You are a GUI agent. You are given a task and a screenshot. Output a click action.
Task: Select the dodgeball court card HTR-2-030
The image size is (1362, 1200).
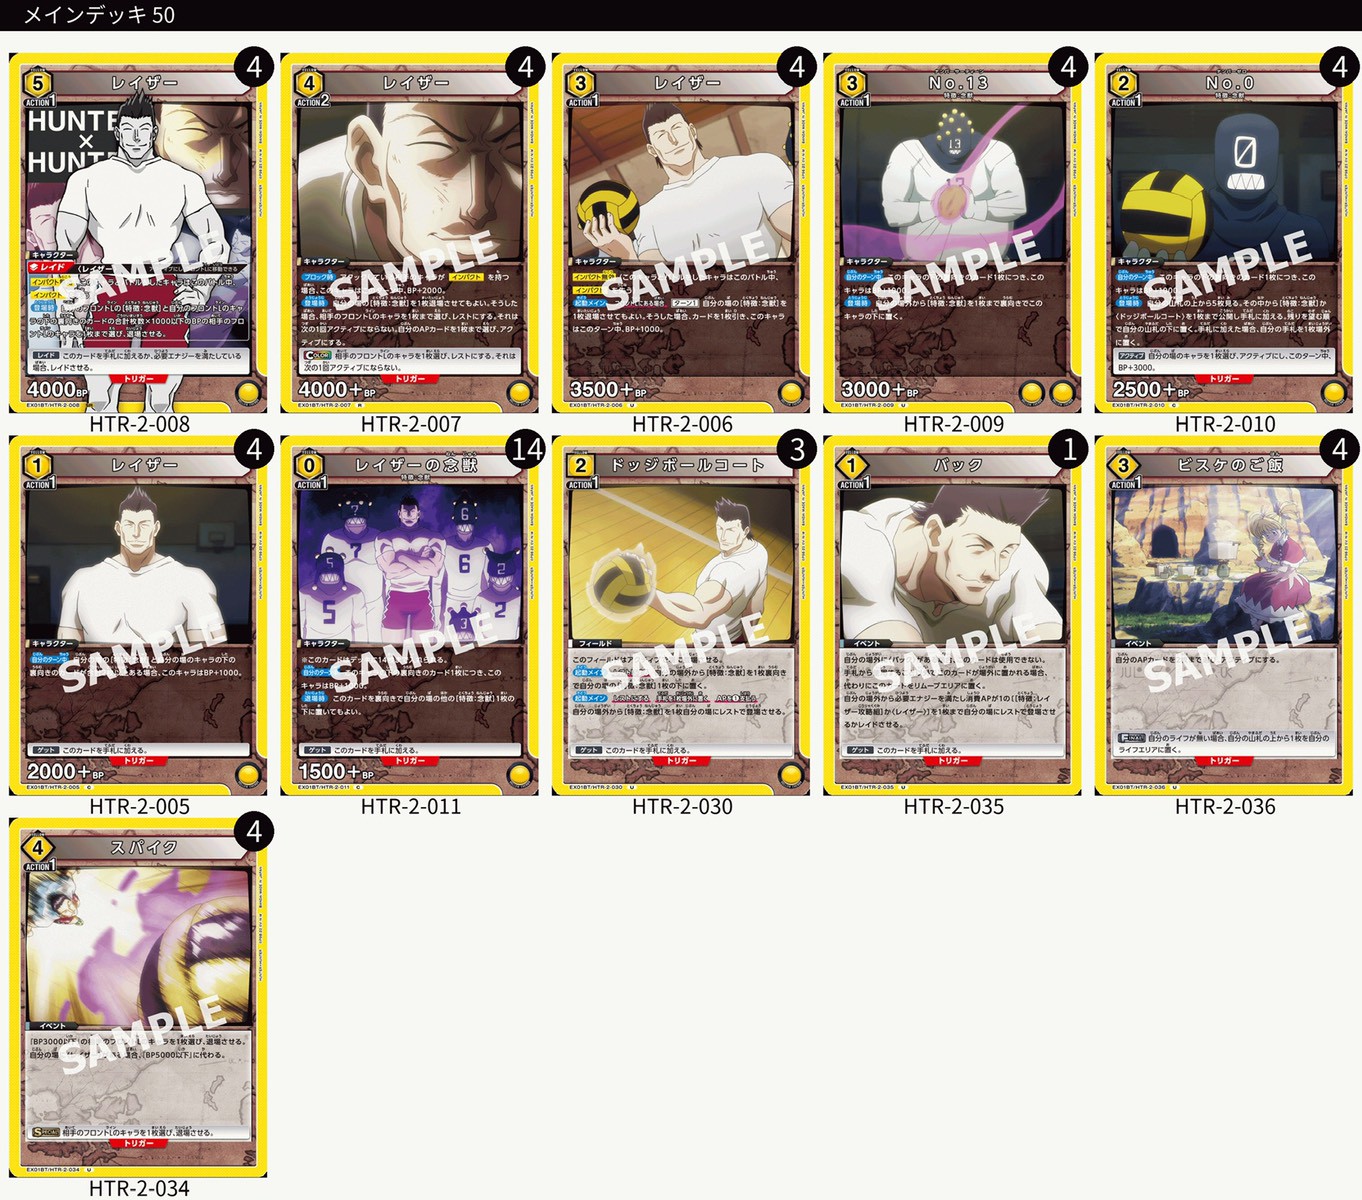tap(681, 615)
